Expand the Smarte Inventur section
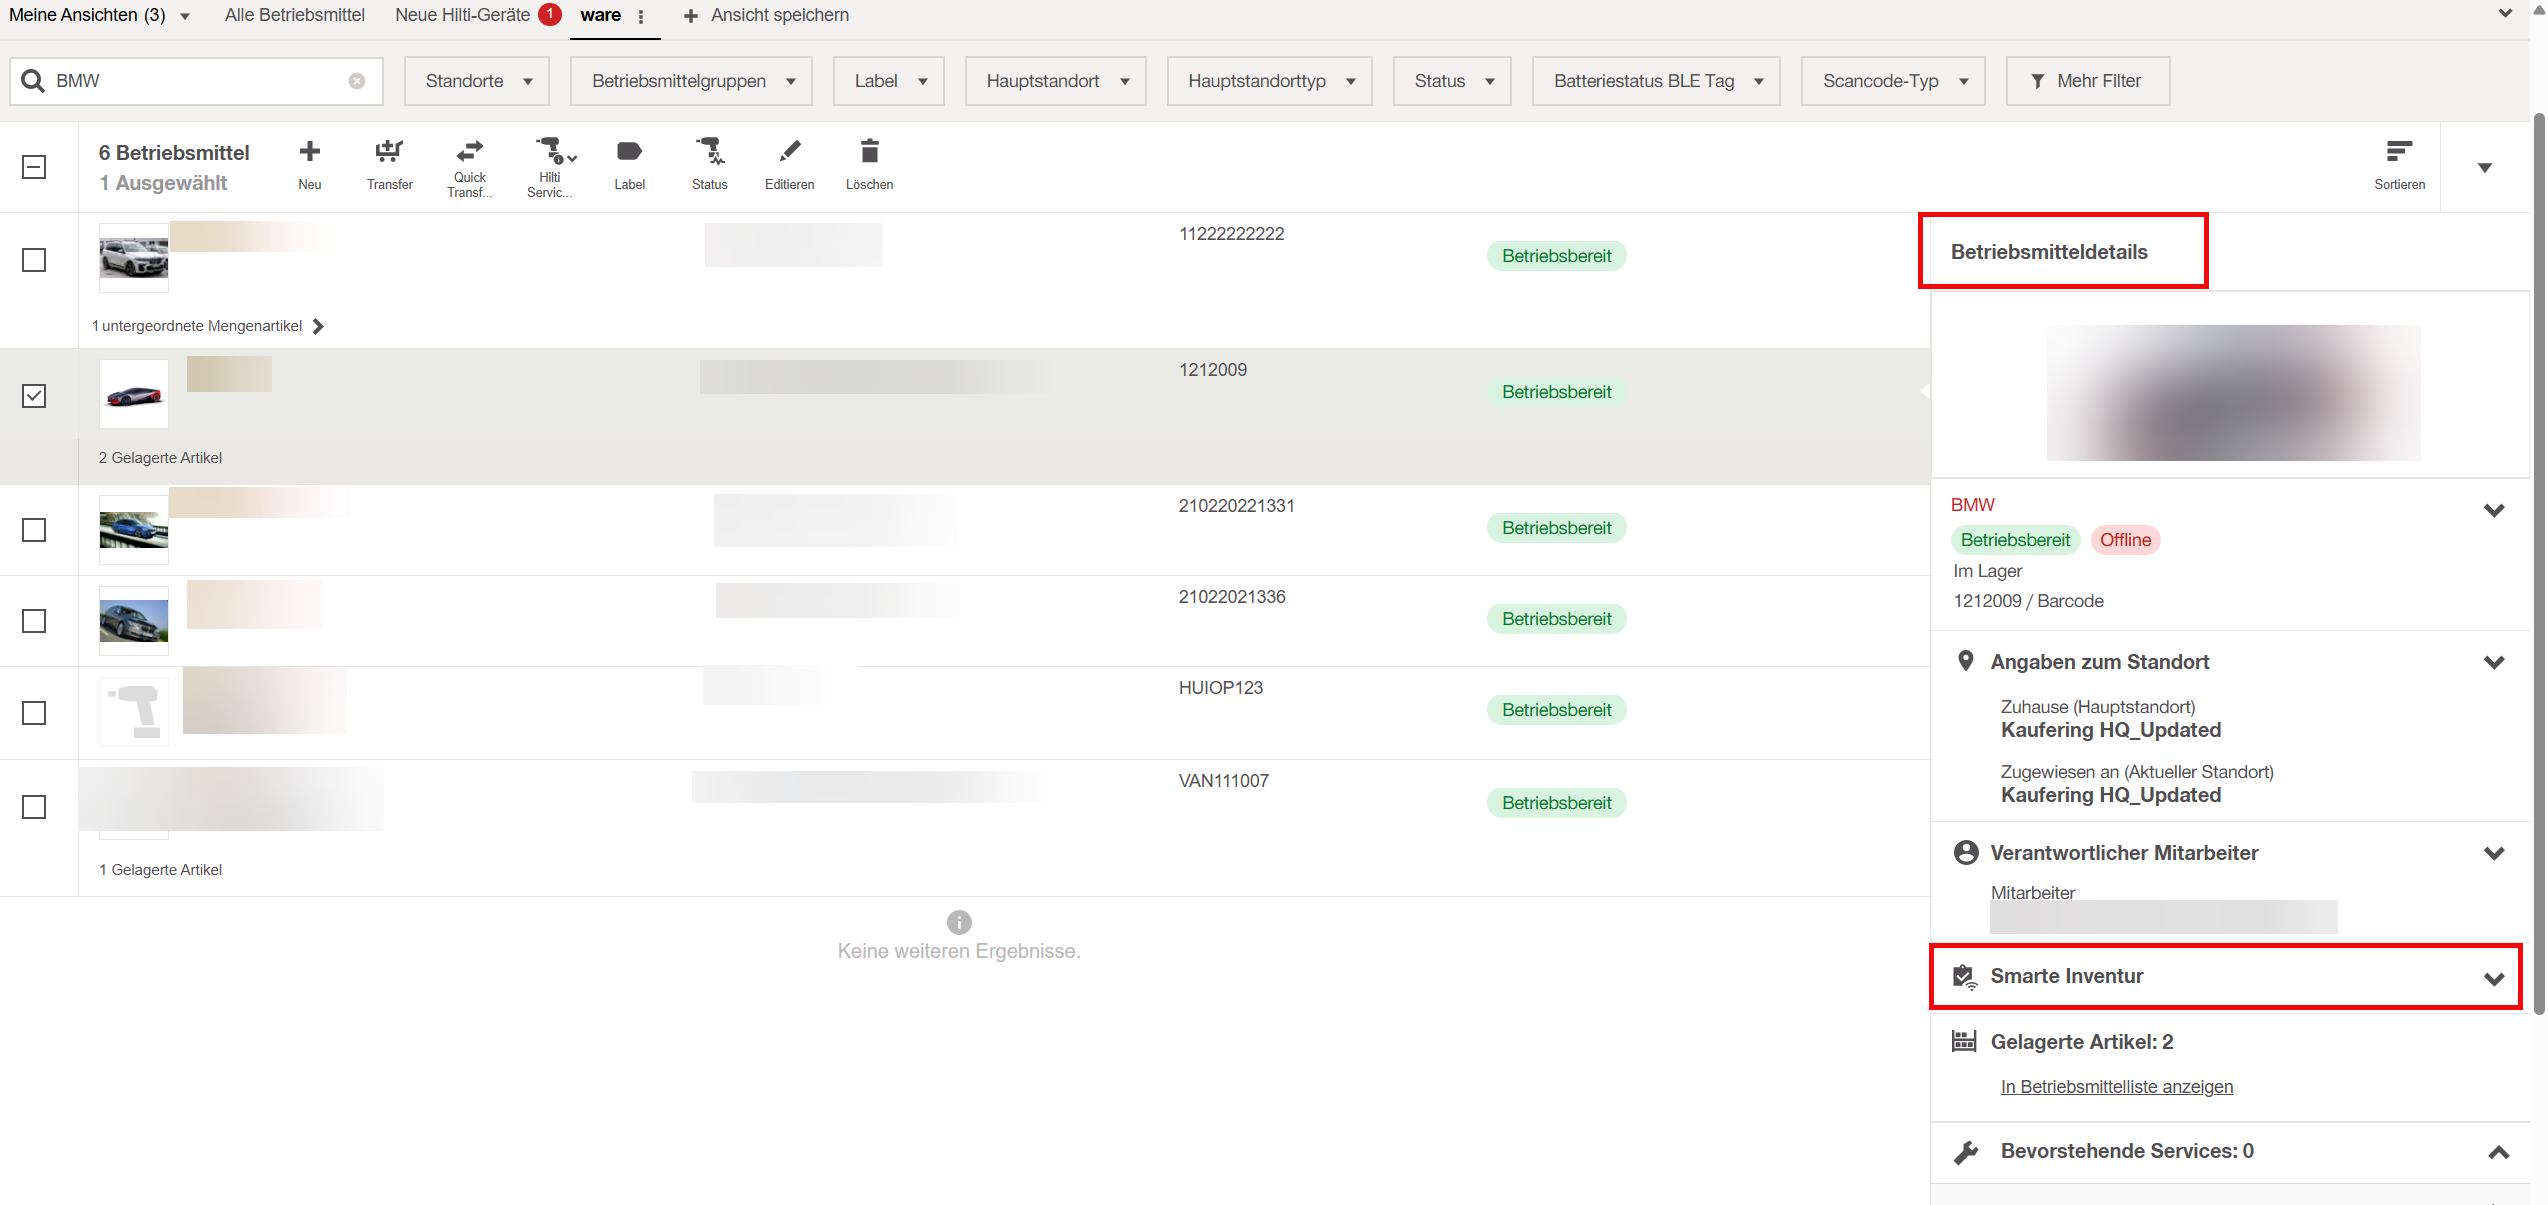The width and height of the screenshot is (2548, 1205). pos(2494,978)
